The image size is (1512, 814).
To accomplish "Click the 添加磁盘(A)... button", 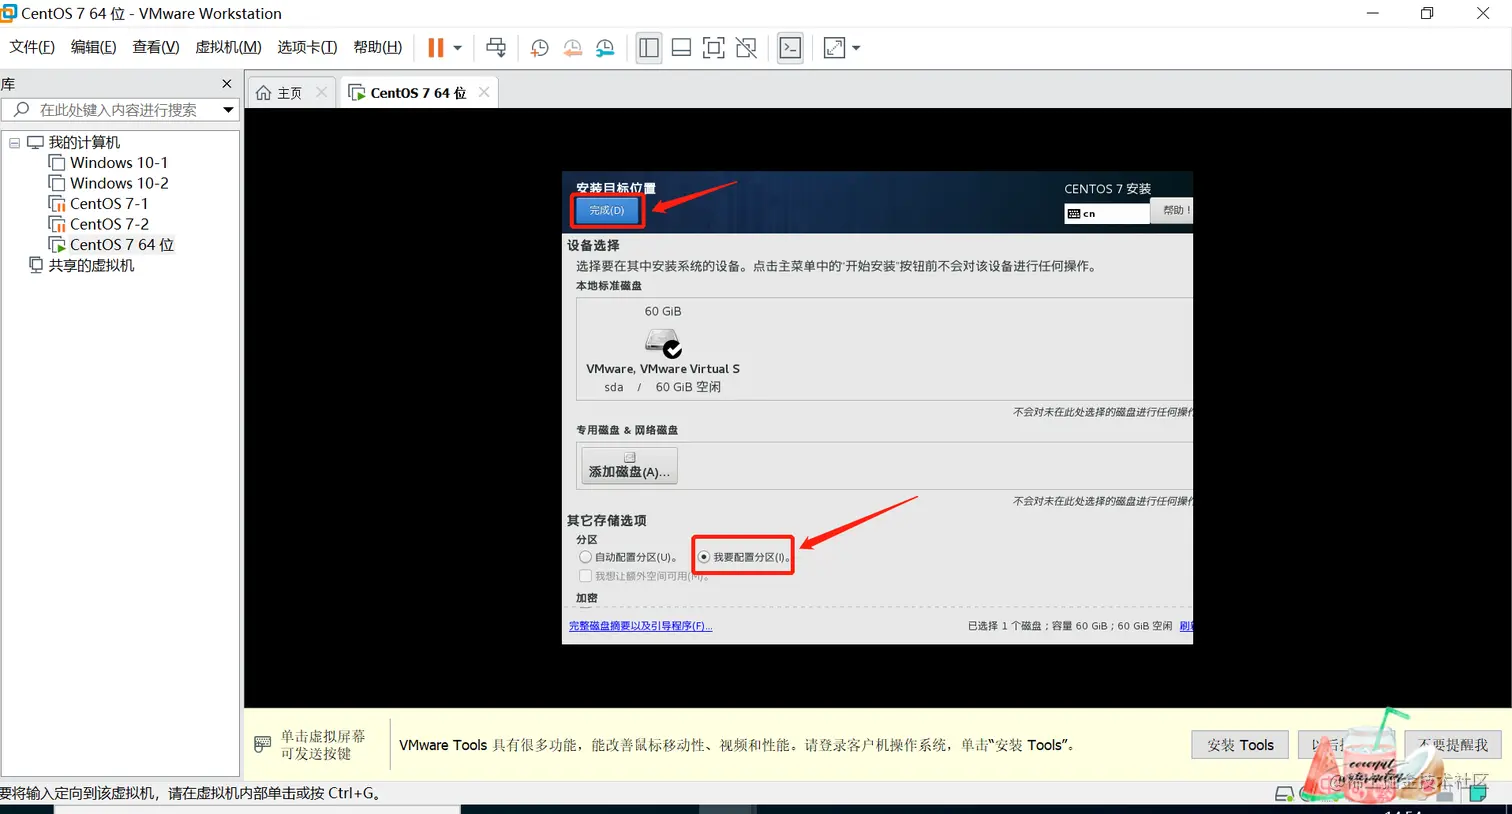I will (629, 466).
